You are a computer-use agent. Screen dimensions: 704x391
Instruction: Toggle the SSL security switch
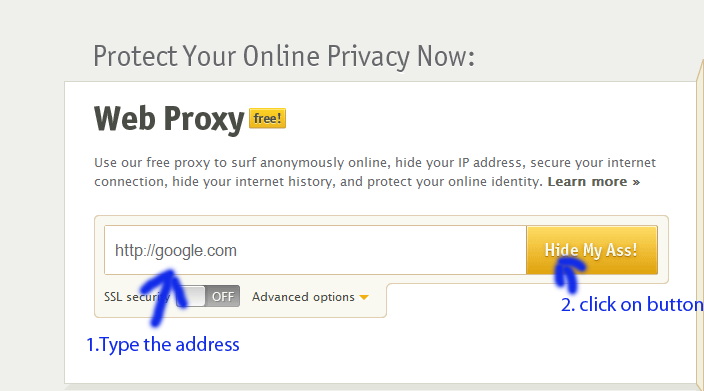tap(208, 296)
